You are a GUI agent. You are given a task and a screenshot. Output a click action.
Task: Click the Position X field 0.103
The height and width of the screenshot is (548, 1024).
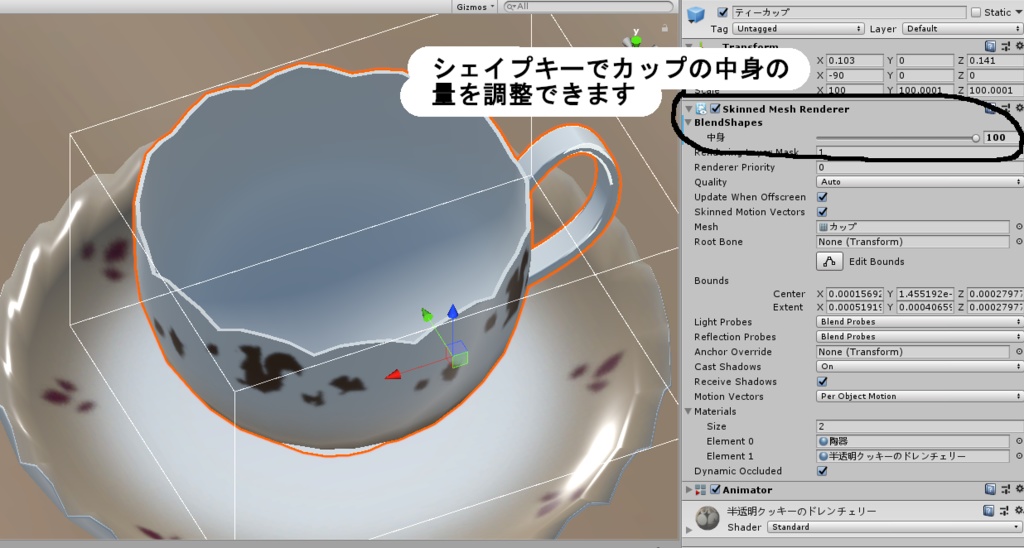pos(854,61)
